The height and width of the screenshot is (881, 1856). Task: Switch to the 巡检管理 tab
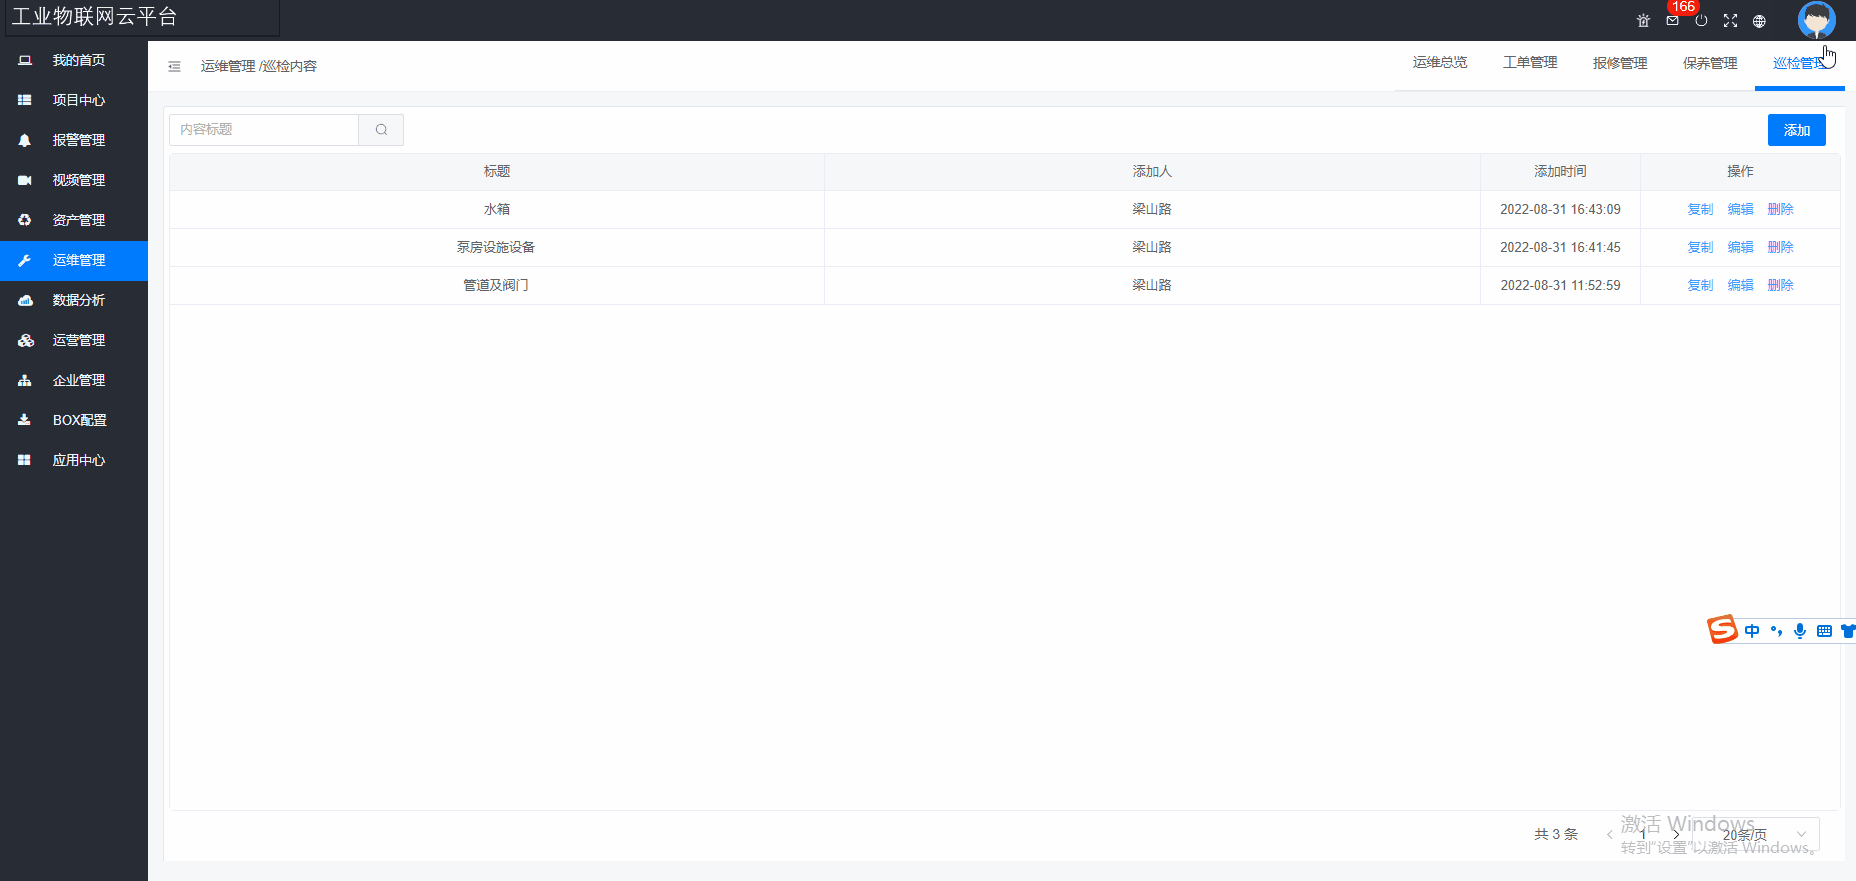pos(1799,63)
